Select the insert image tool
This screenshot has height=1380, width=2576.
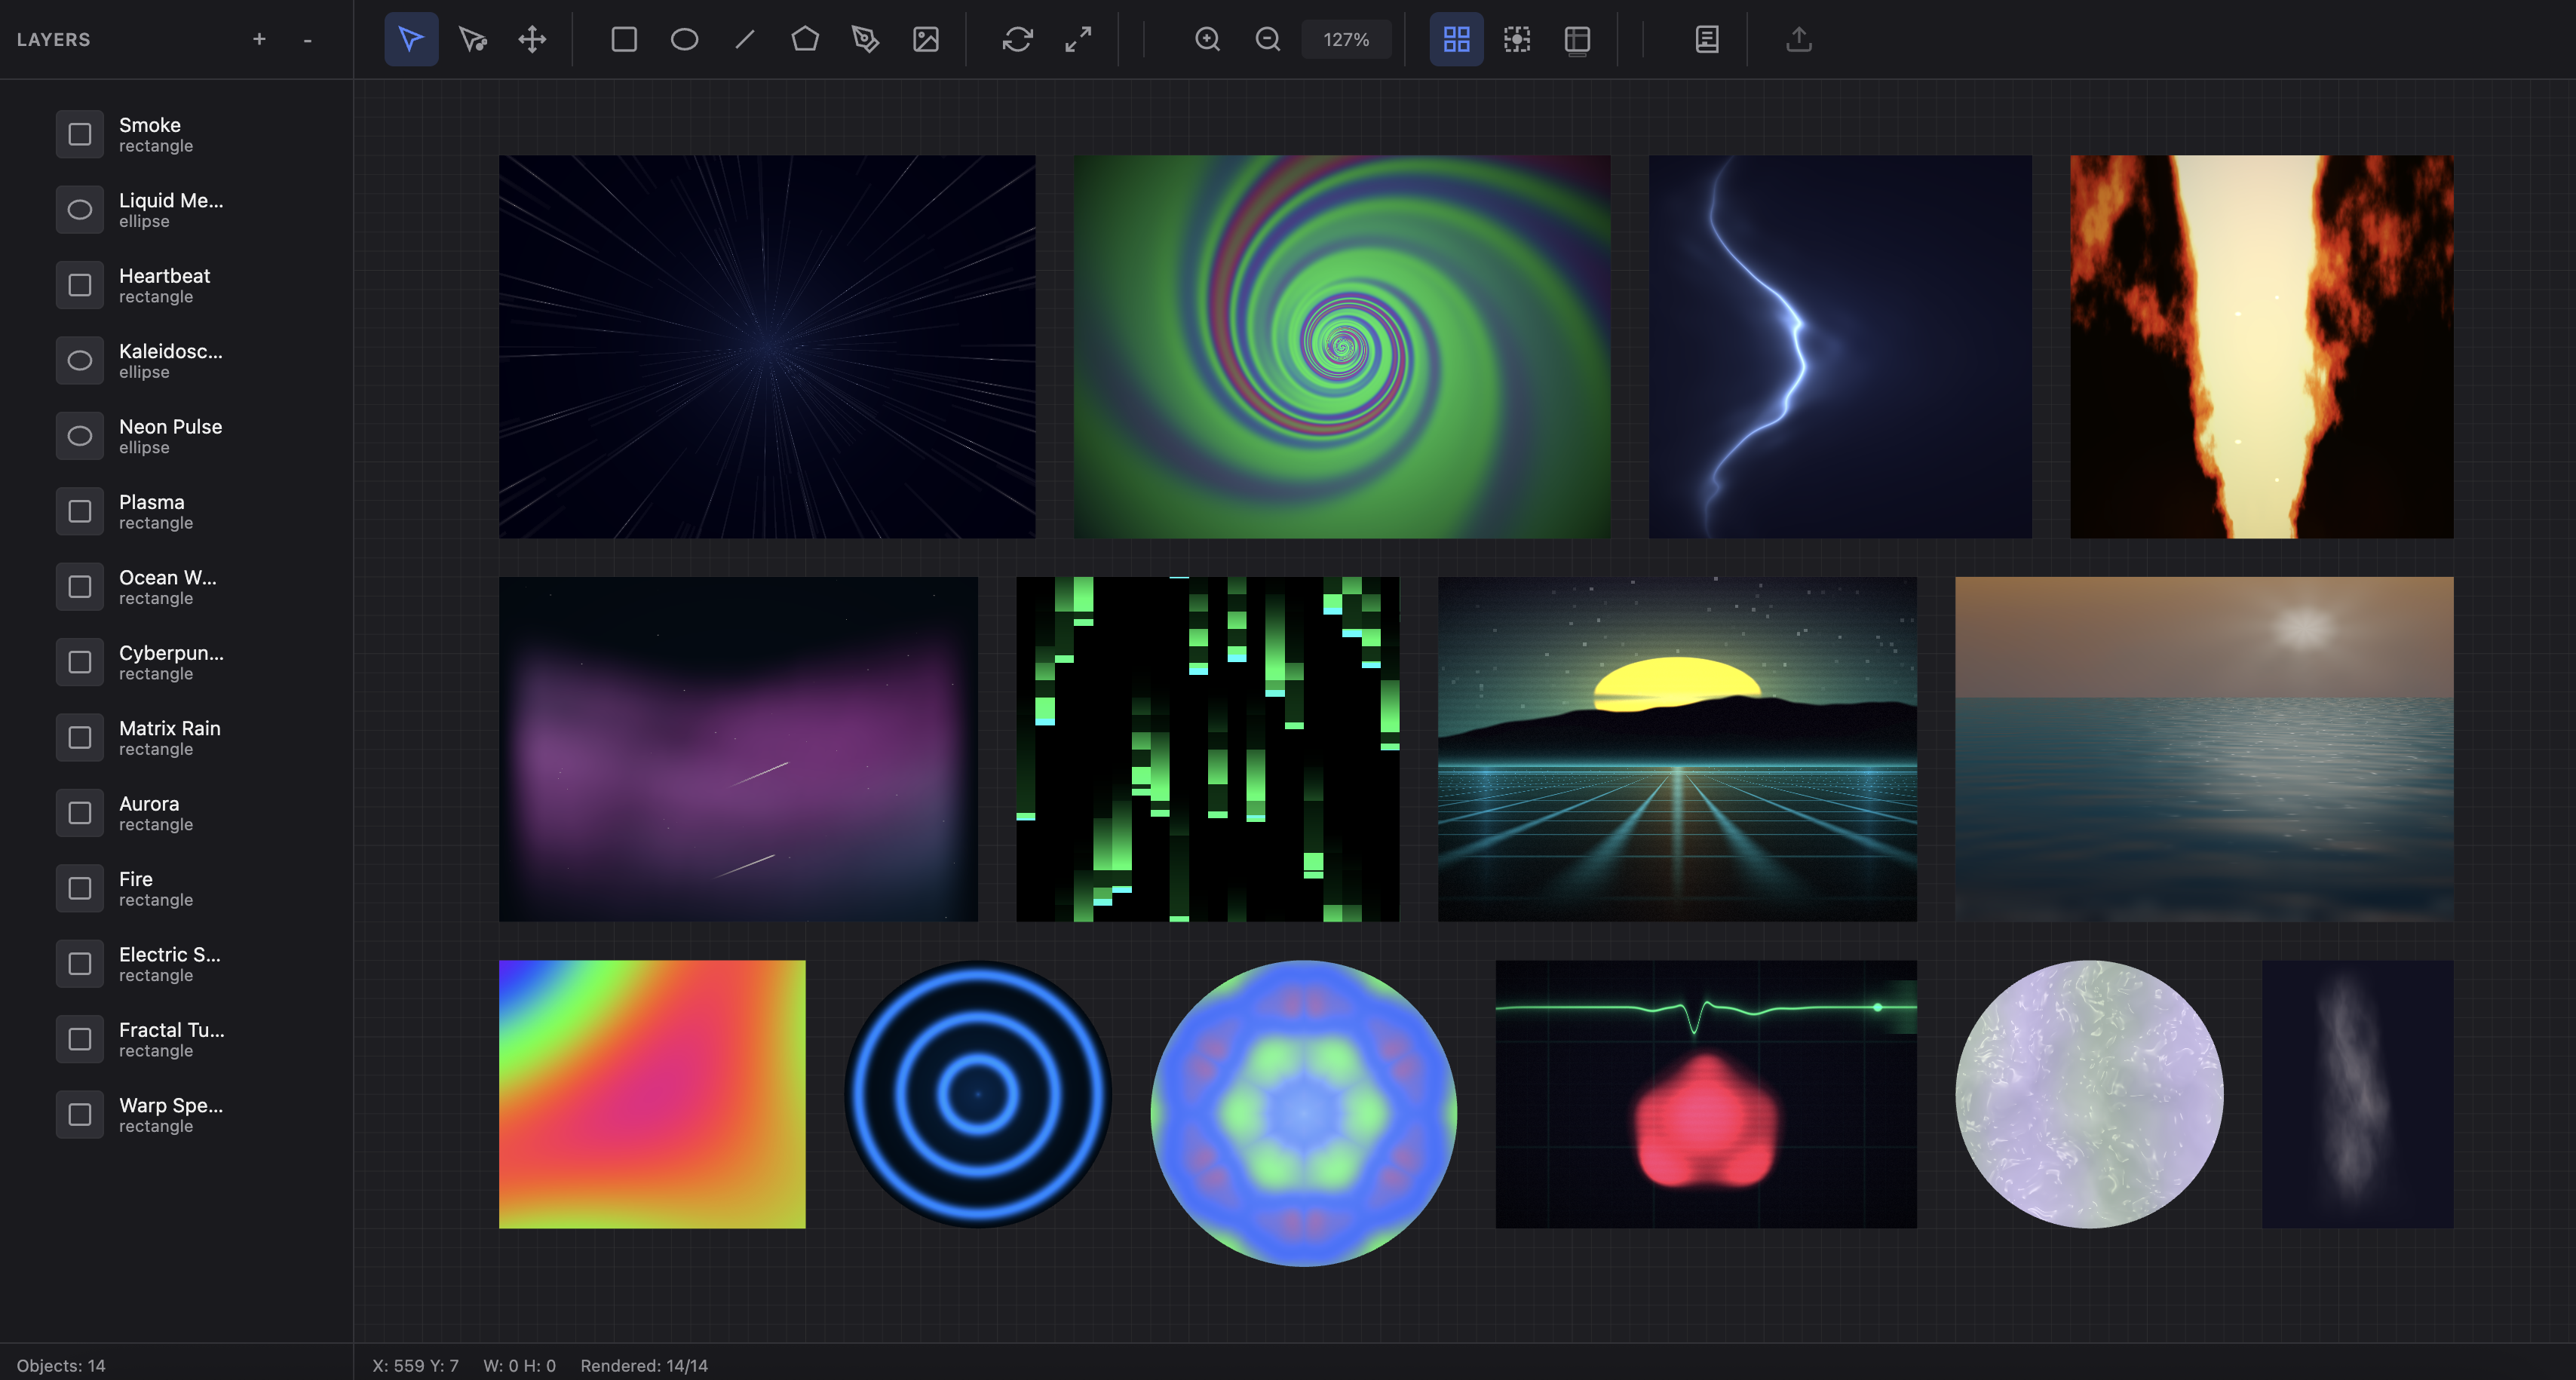coord(926,40)
